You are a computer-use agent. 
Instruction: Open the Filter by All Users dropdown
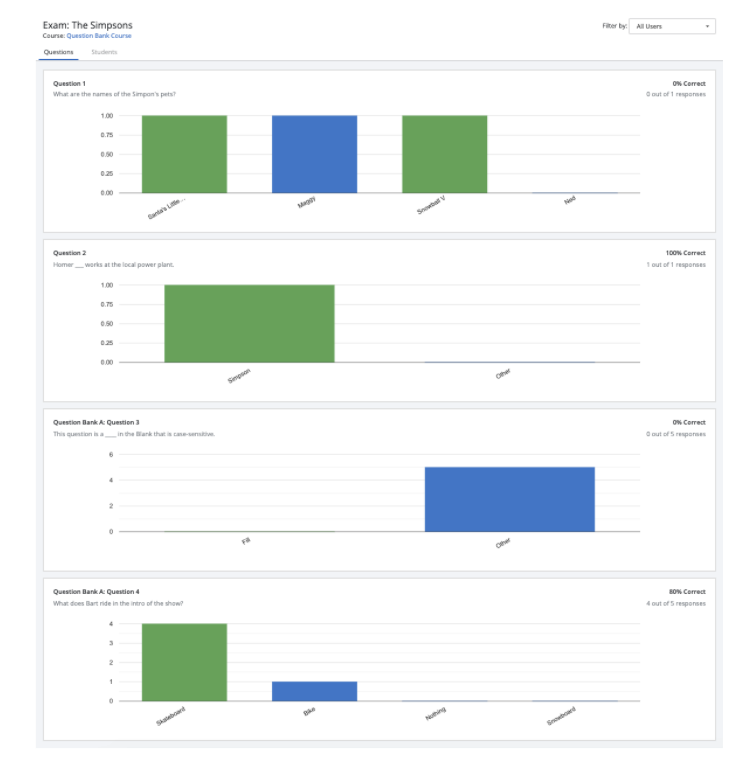[673, 26]
